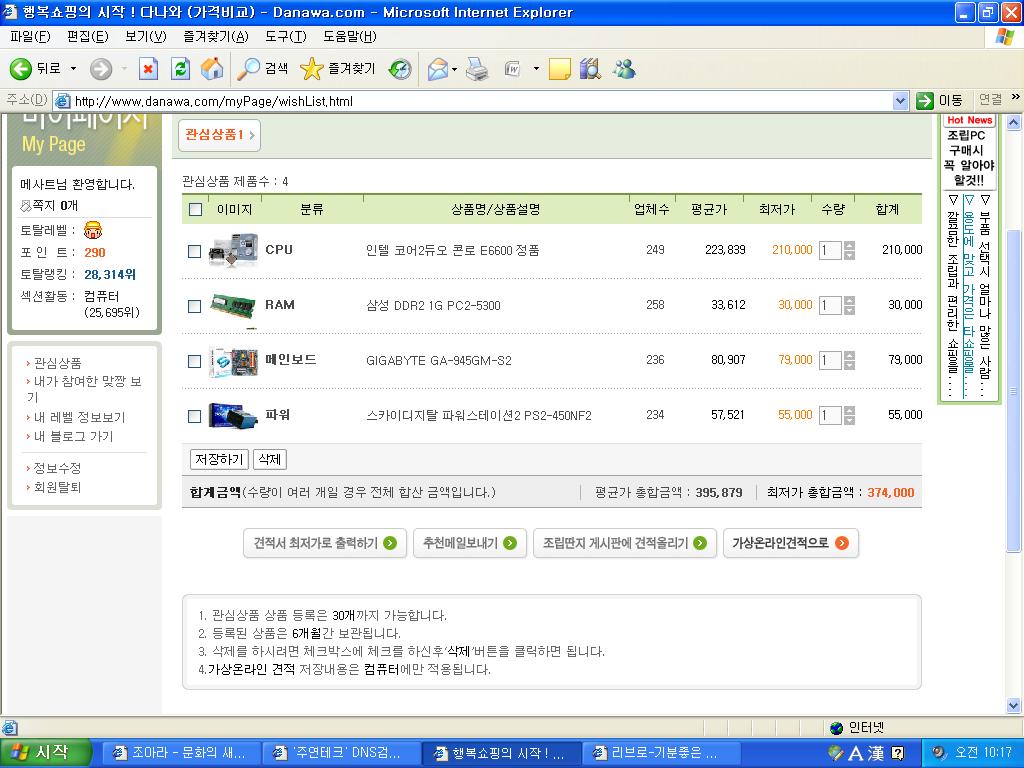The width and height of the screenshot is (1024, 768).
Task: Click the 漢 Hanja conversion tray icon
Action: click(x=876, y=753)
